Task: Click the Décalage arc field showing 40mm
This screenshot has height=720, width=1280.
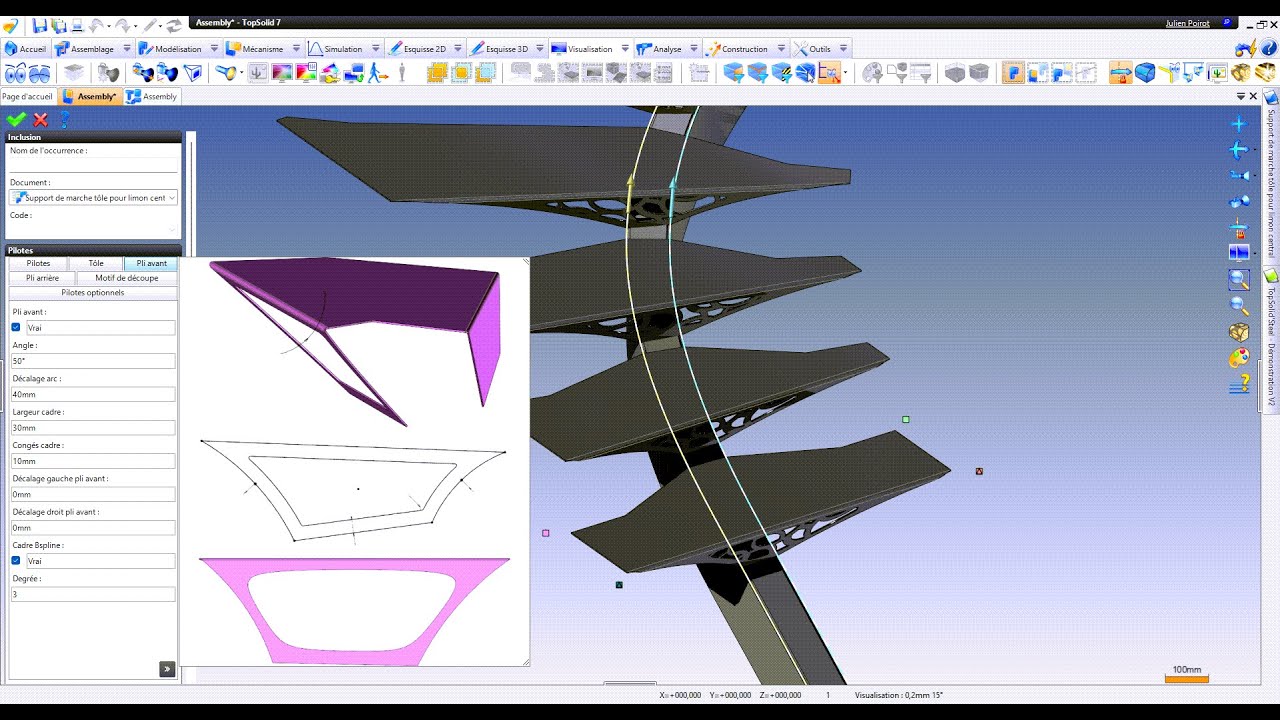Action: pyautogui.click(x=92, y=394)
